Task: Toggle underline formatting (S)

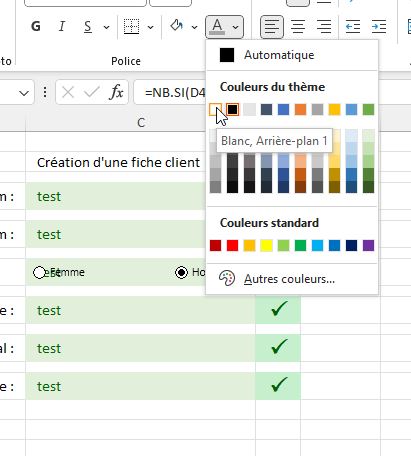Action: [x=88, y=26]
